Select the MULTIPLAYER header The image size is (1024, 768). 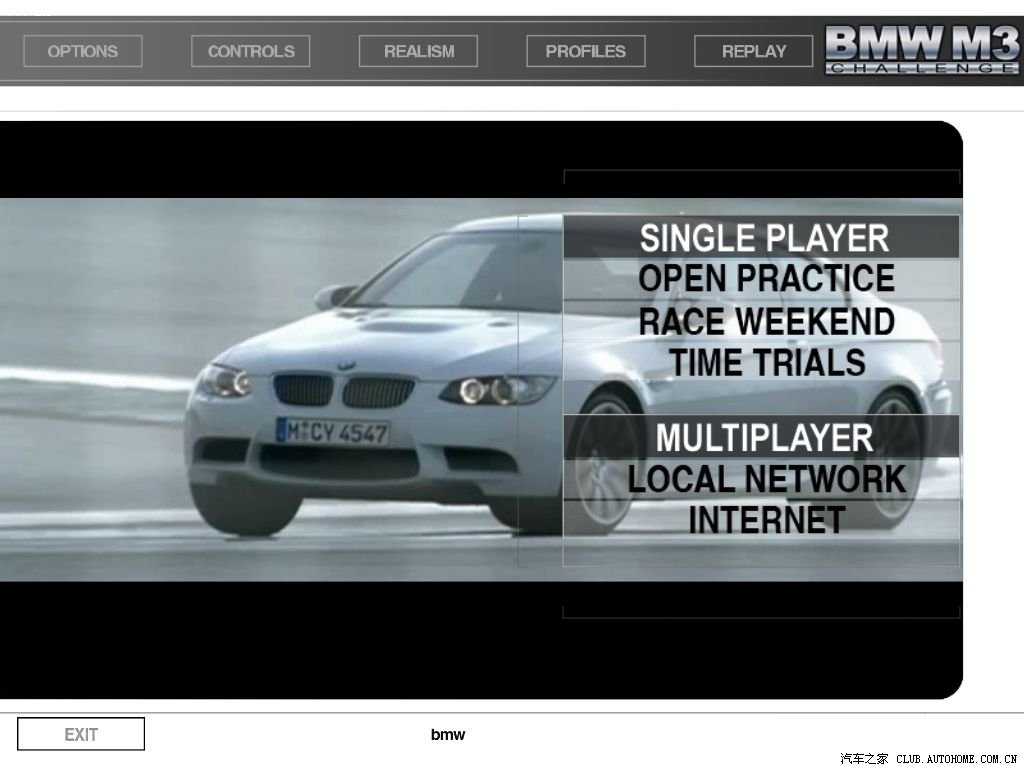tap(763, 438)
